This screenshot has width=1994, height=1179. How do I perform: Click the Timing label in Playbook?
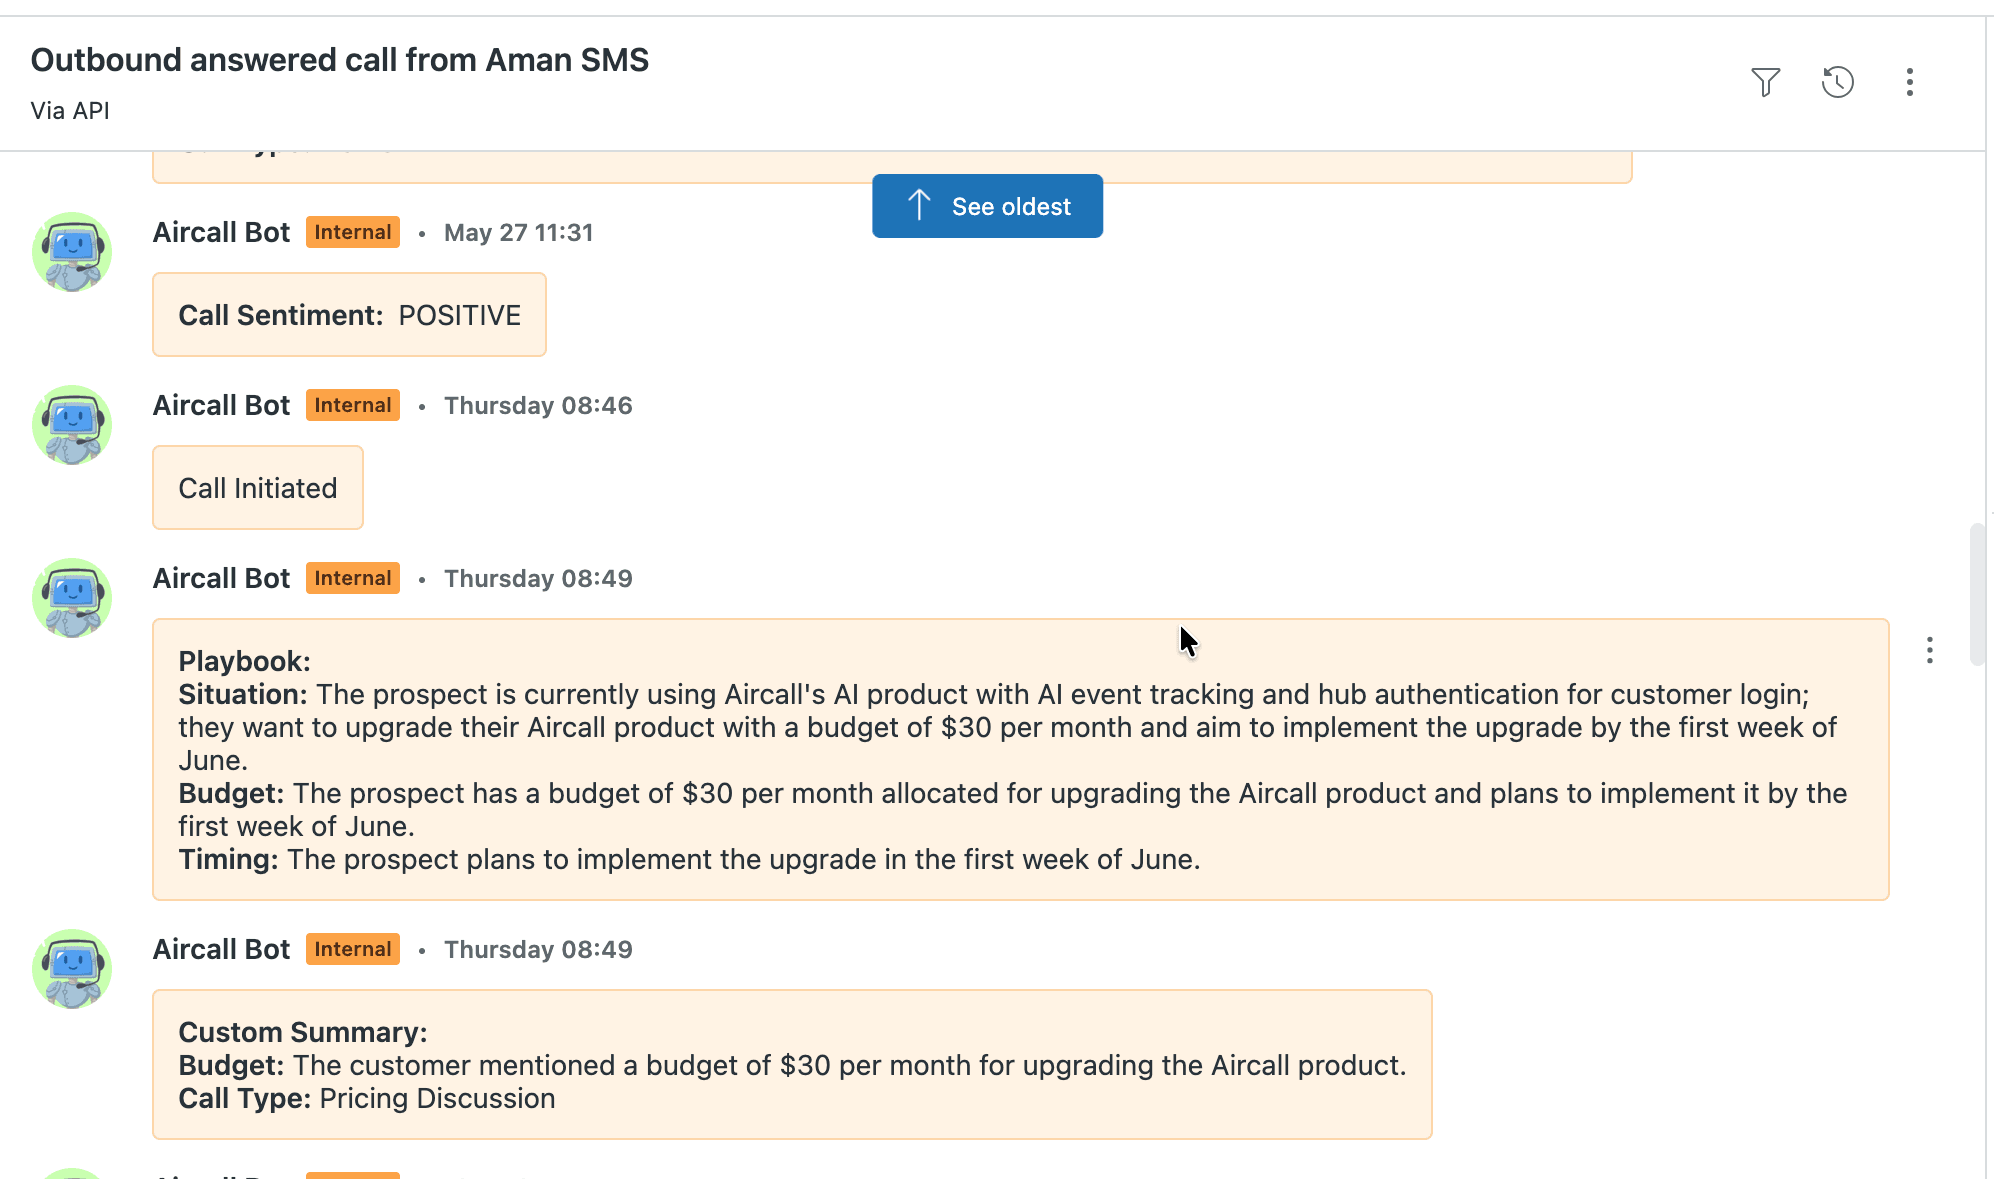228,859
